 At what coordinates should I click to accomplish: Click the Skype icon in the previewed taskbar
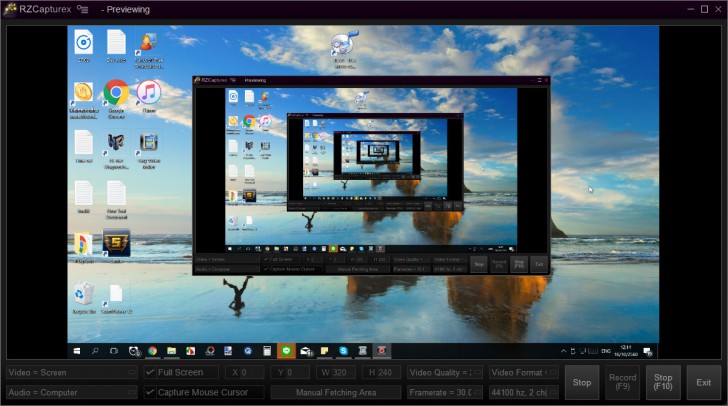click(344, 351)
